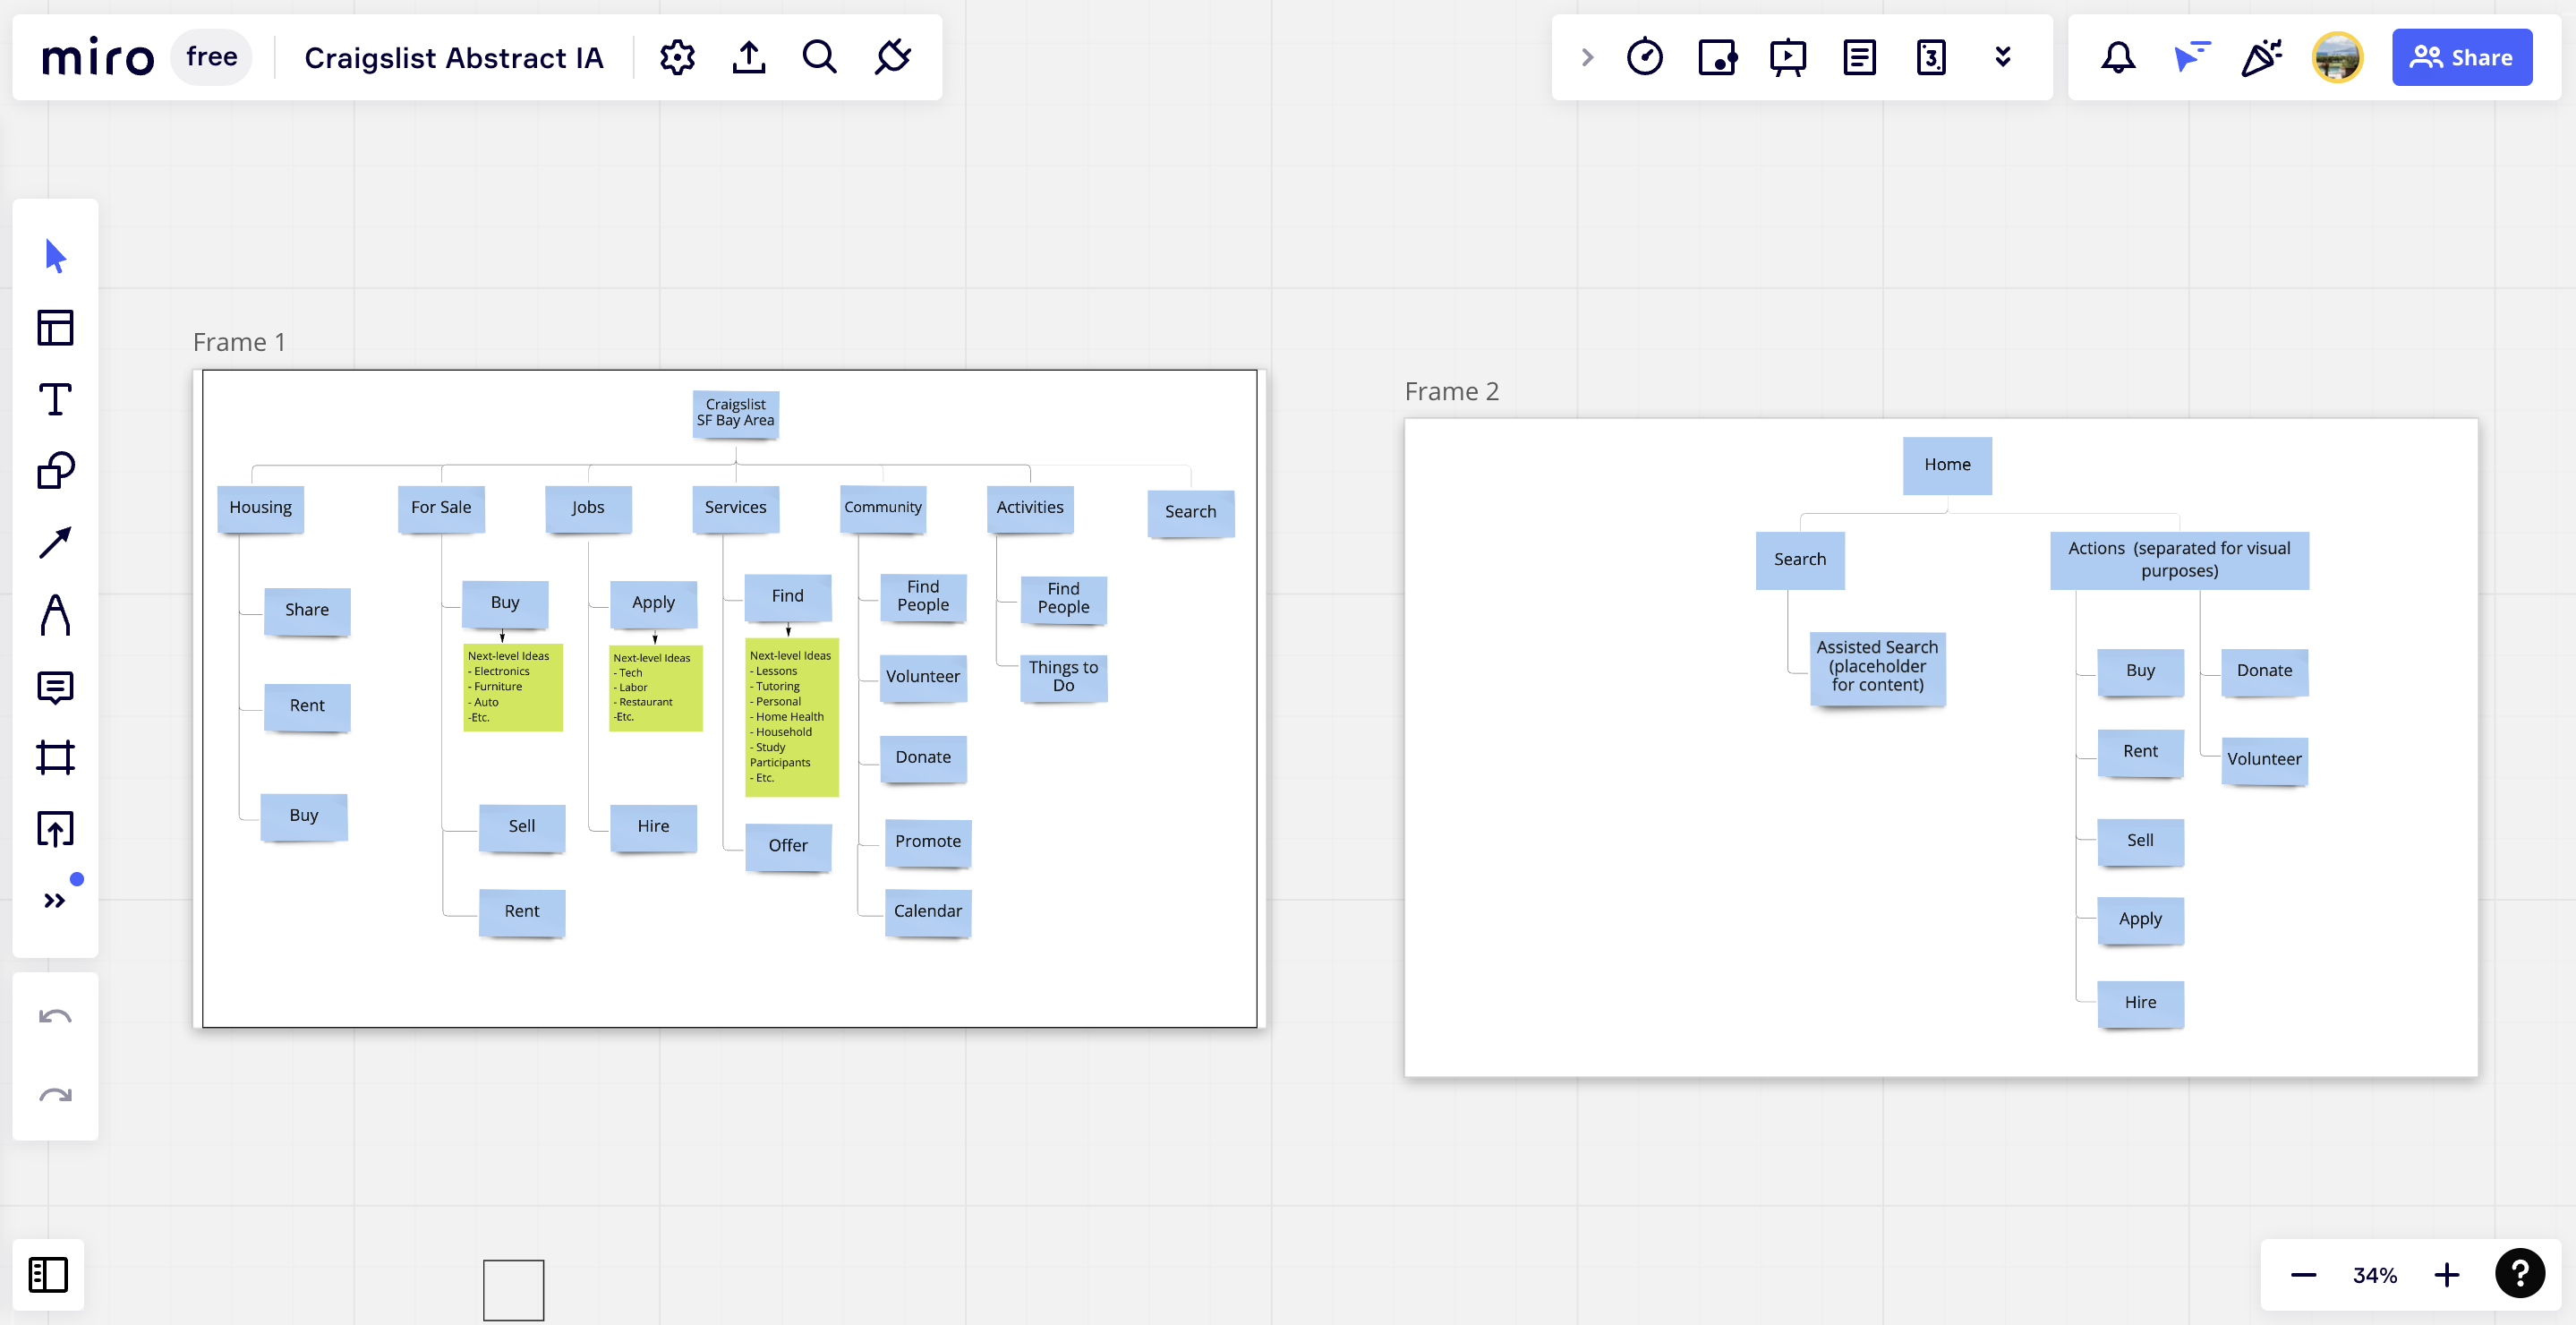Export the board via upload icon
Screen dimensions: 2576x1325
(x=749, y=57)
